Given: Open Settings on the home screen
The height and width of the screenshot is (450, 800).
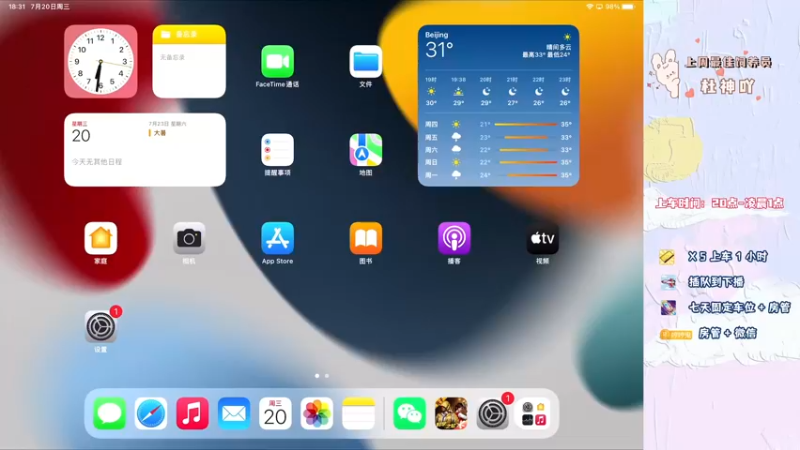Looking at the screenshot, I should (x=101, y=327).
